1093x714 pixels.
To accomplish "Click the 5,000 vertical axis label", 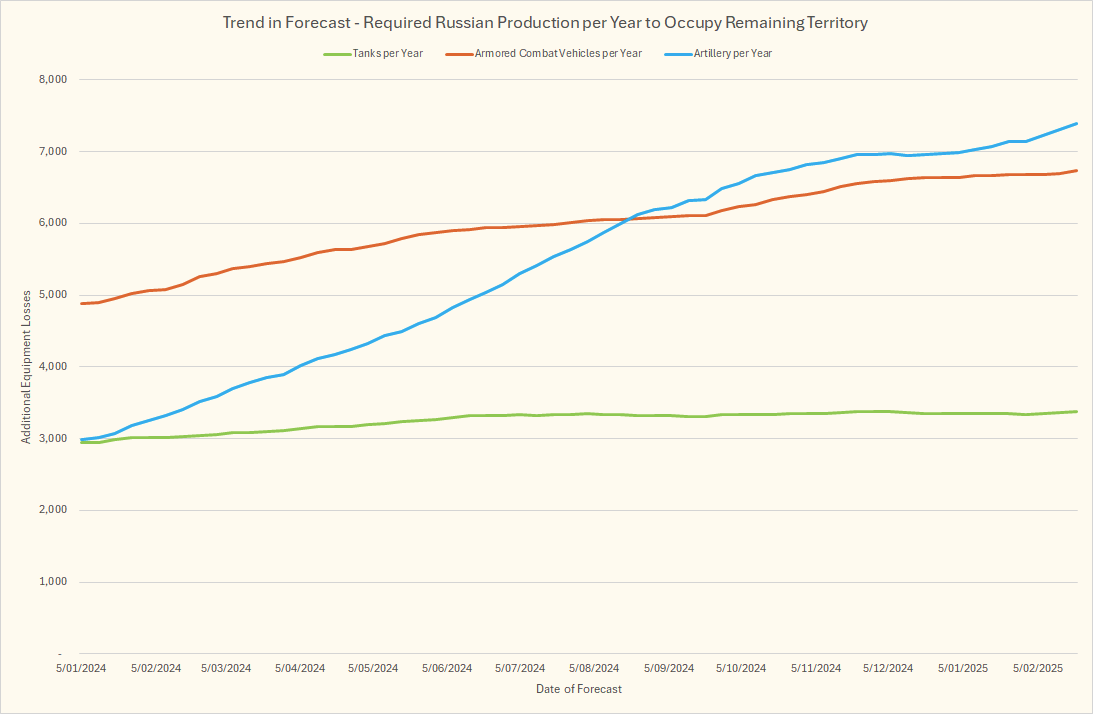I will [52, 295].
